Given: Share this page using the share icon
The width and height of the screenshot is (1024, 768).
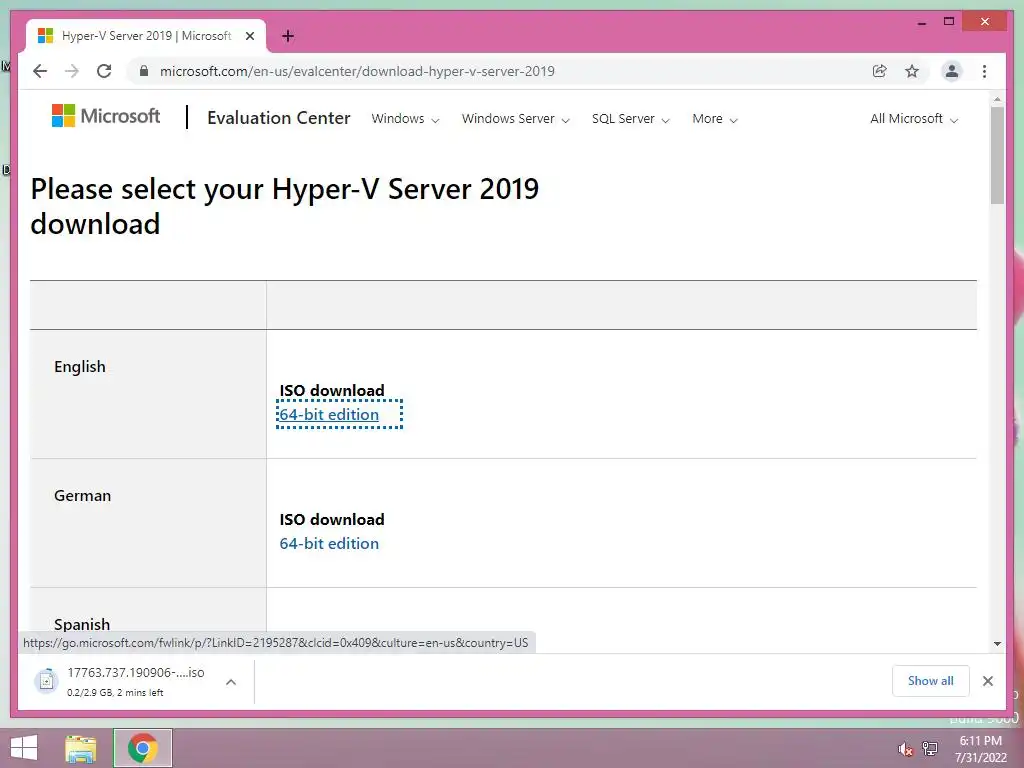Looking at the screenshot, I should tap(880, 71).
